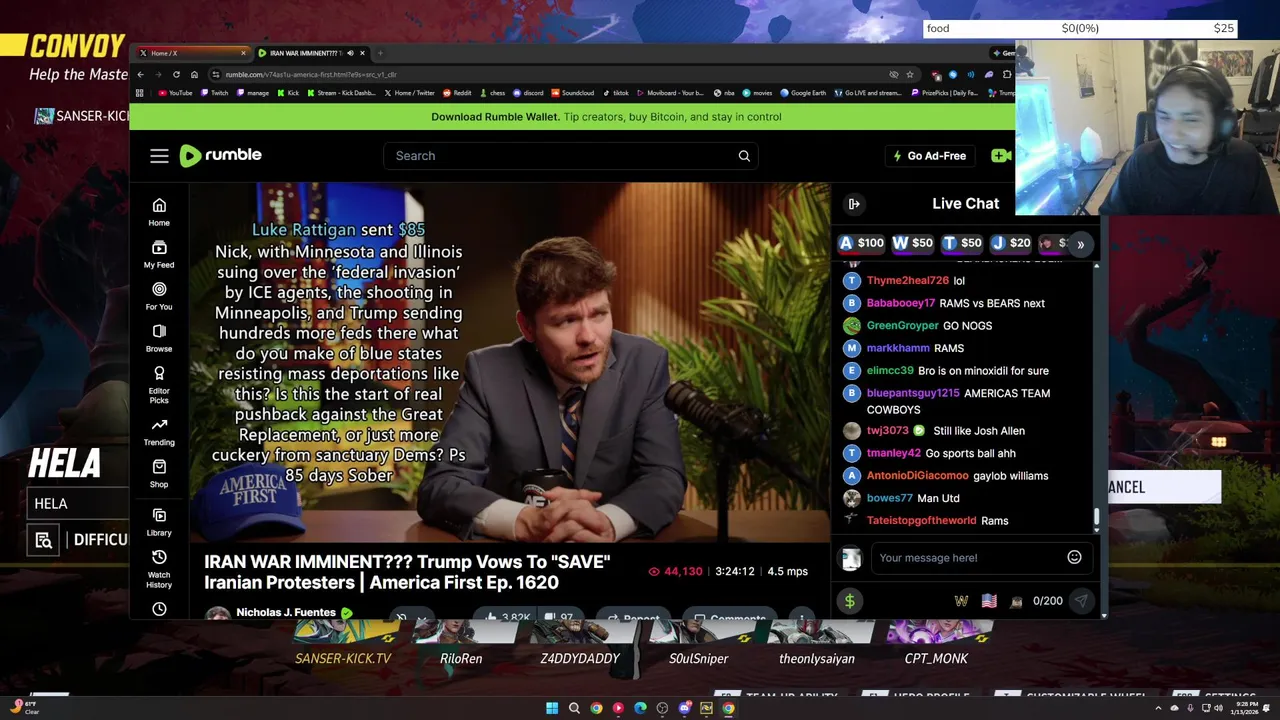Select the 44,130 viewer count

click(676, 572)
